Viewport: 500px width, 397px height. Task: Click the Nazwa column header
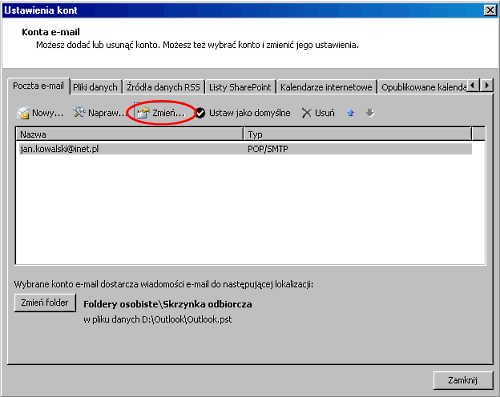pos(130,134)
